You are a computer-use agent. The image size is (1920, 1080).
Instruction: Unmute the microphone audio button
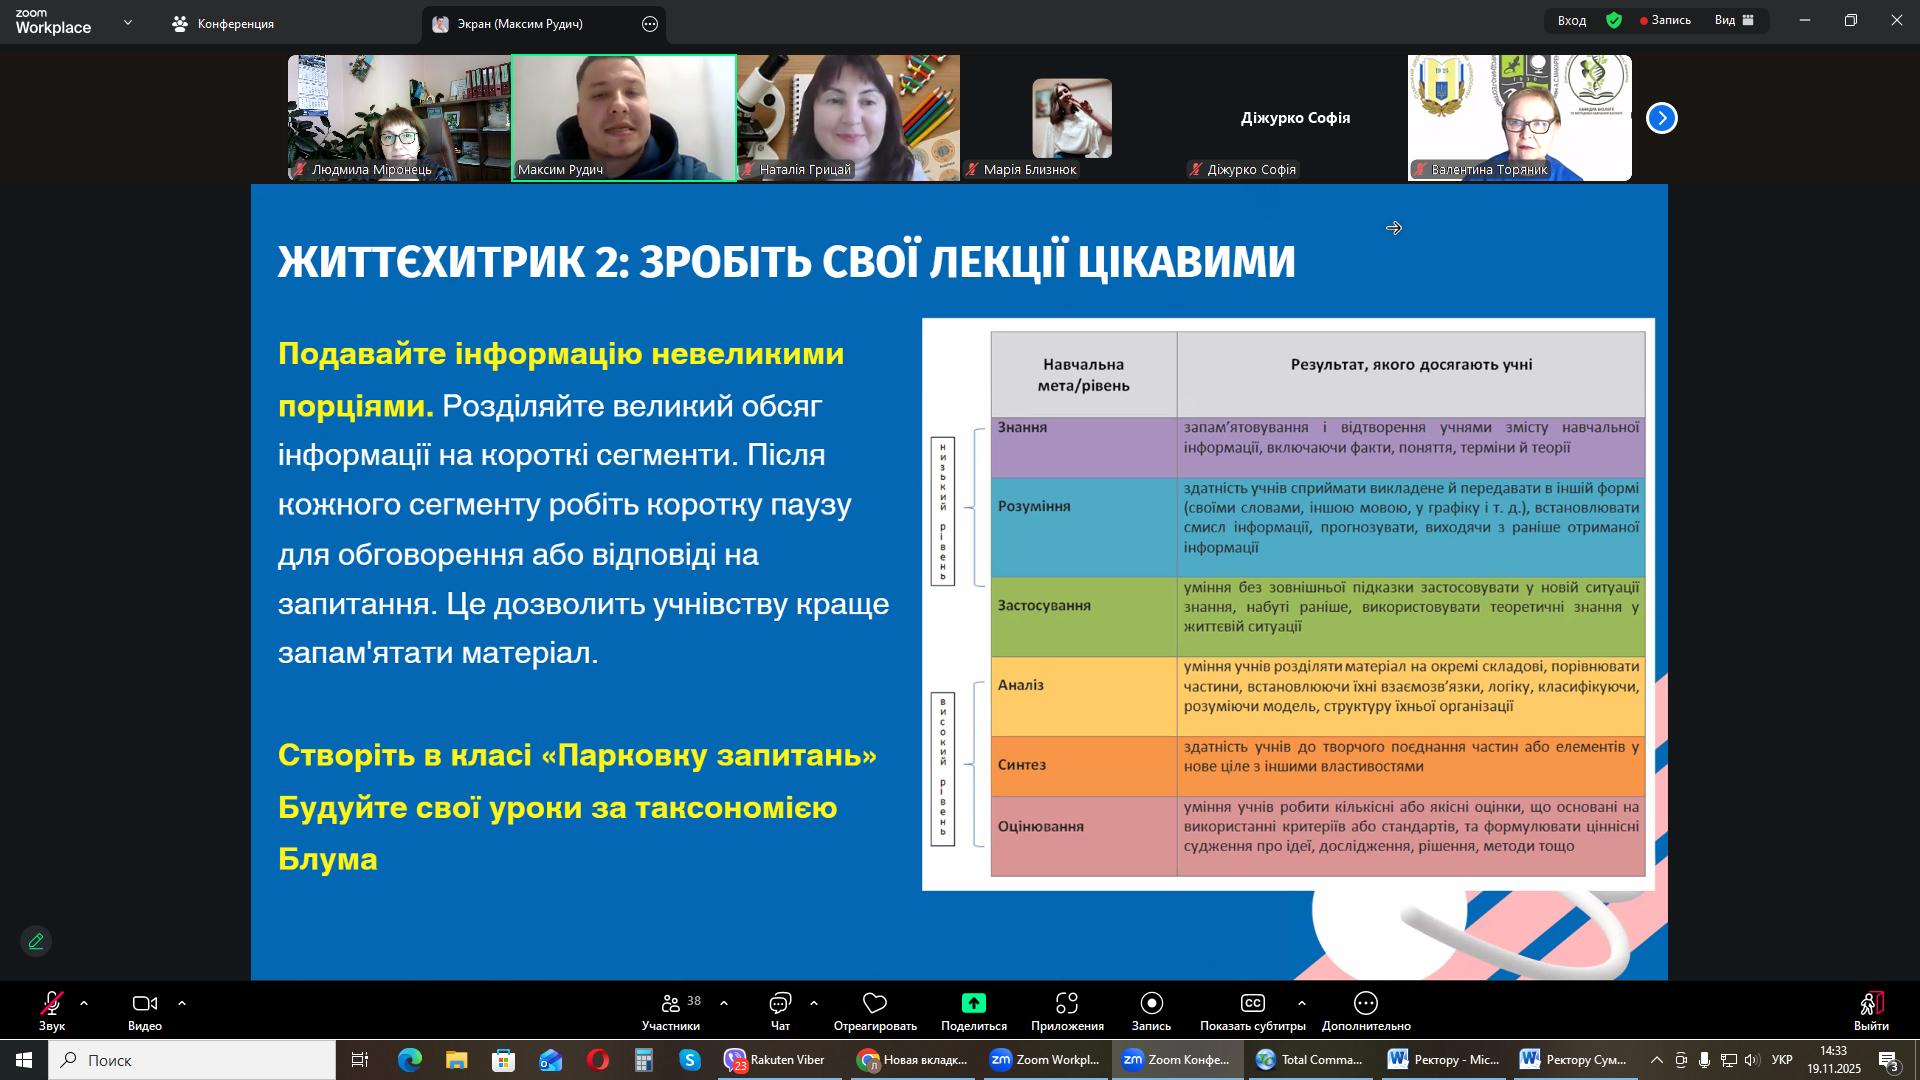(x=51, y=1003)
